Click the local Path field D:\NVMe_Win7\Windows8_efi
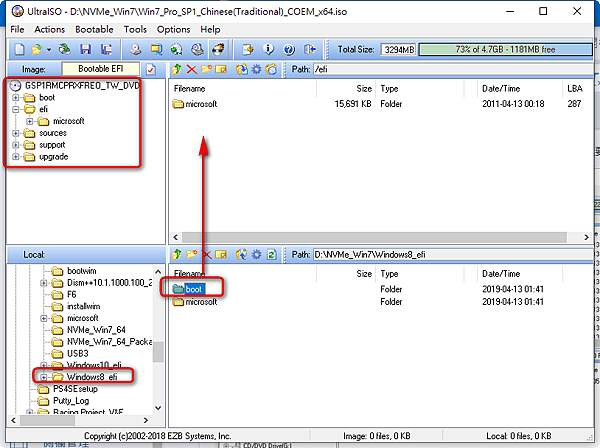This screenshot has height=448, width=600. [x=452, y=254]
